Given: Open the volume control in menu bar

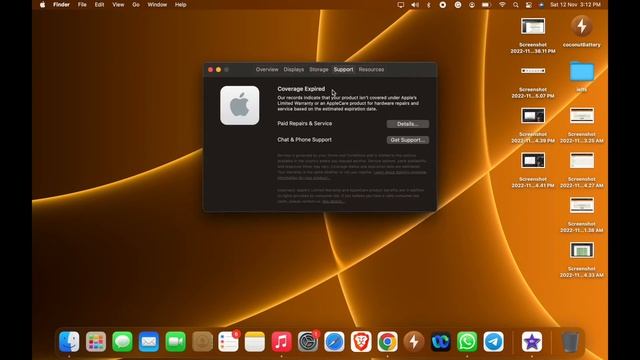Looking at the screenshot, I should (x=415, y=5).
